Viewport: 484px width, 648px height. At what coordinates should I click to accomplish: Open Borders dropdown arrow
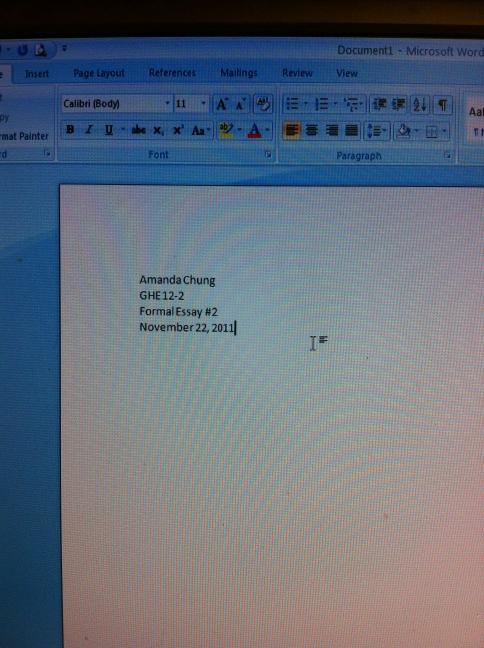point(444,132)
